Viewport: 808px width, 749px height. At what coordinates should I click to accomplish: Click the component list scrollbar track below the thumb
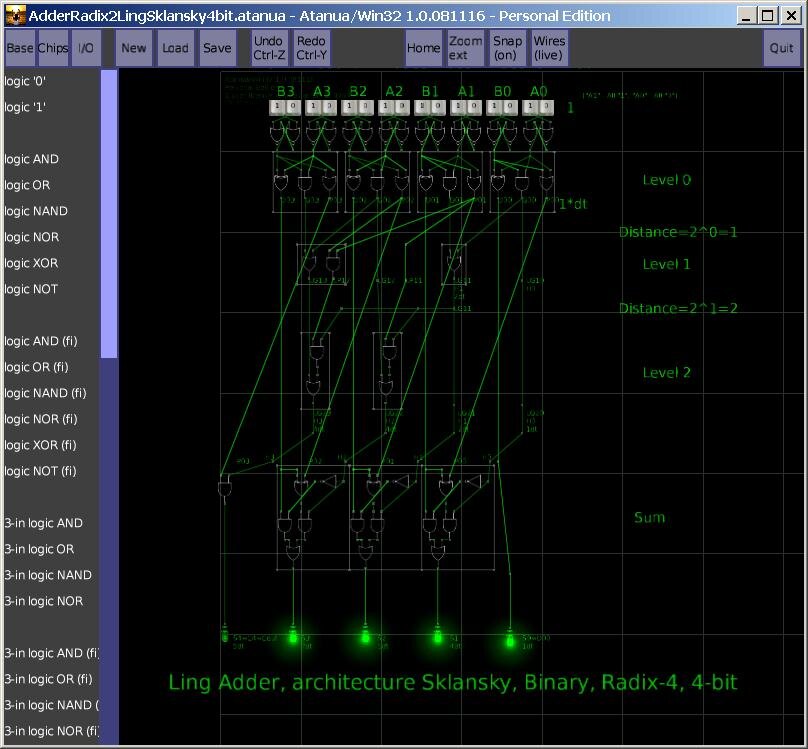coord(109,551)
